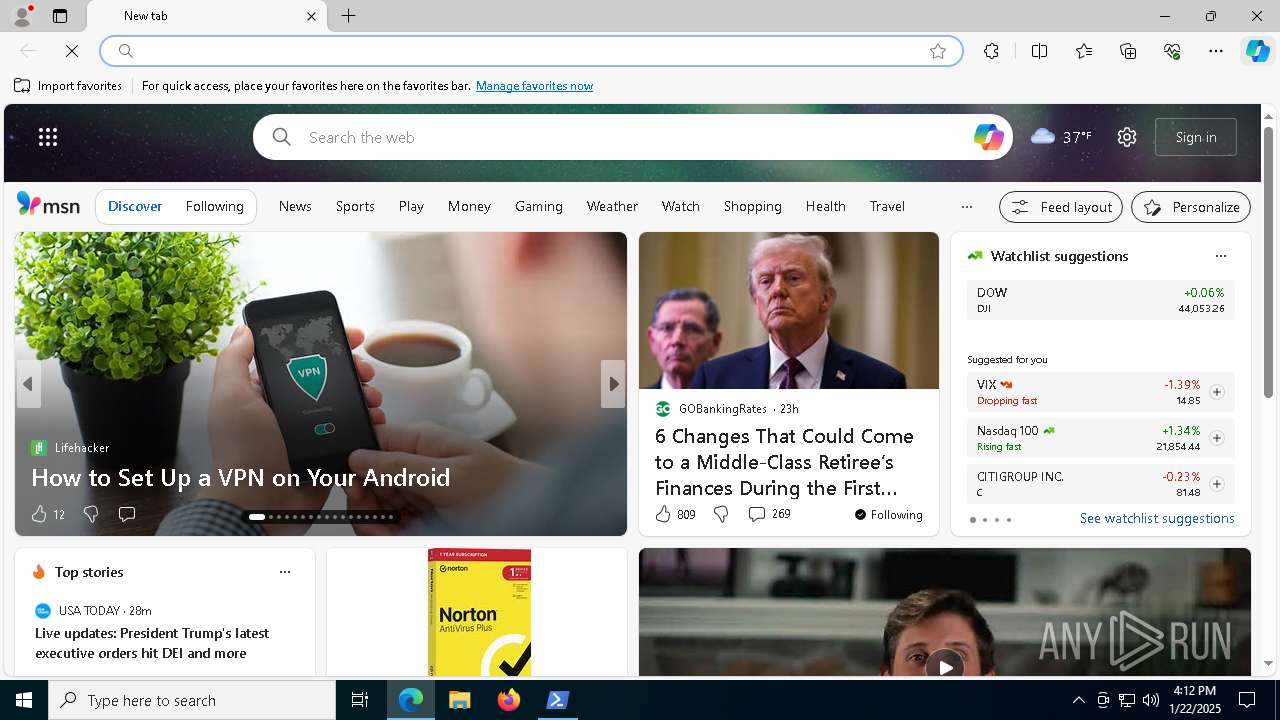This screenshot has width=1280, height=720.
Task: Open the profile icon in title bar
Action: click(x=22, y=16)
